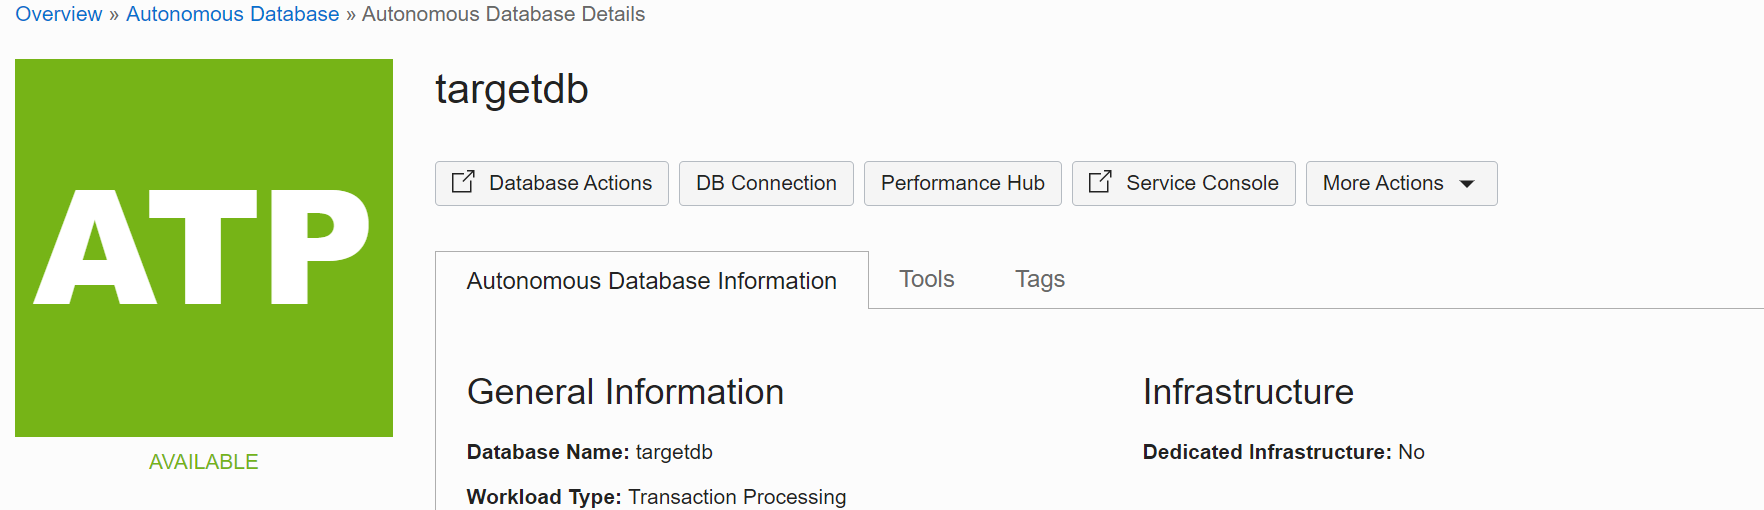Open the Performance Hub
1764x510 pixels.
click(x=962, y=184)
